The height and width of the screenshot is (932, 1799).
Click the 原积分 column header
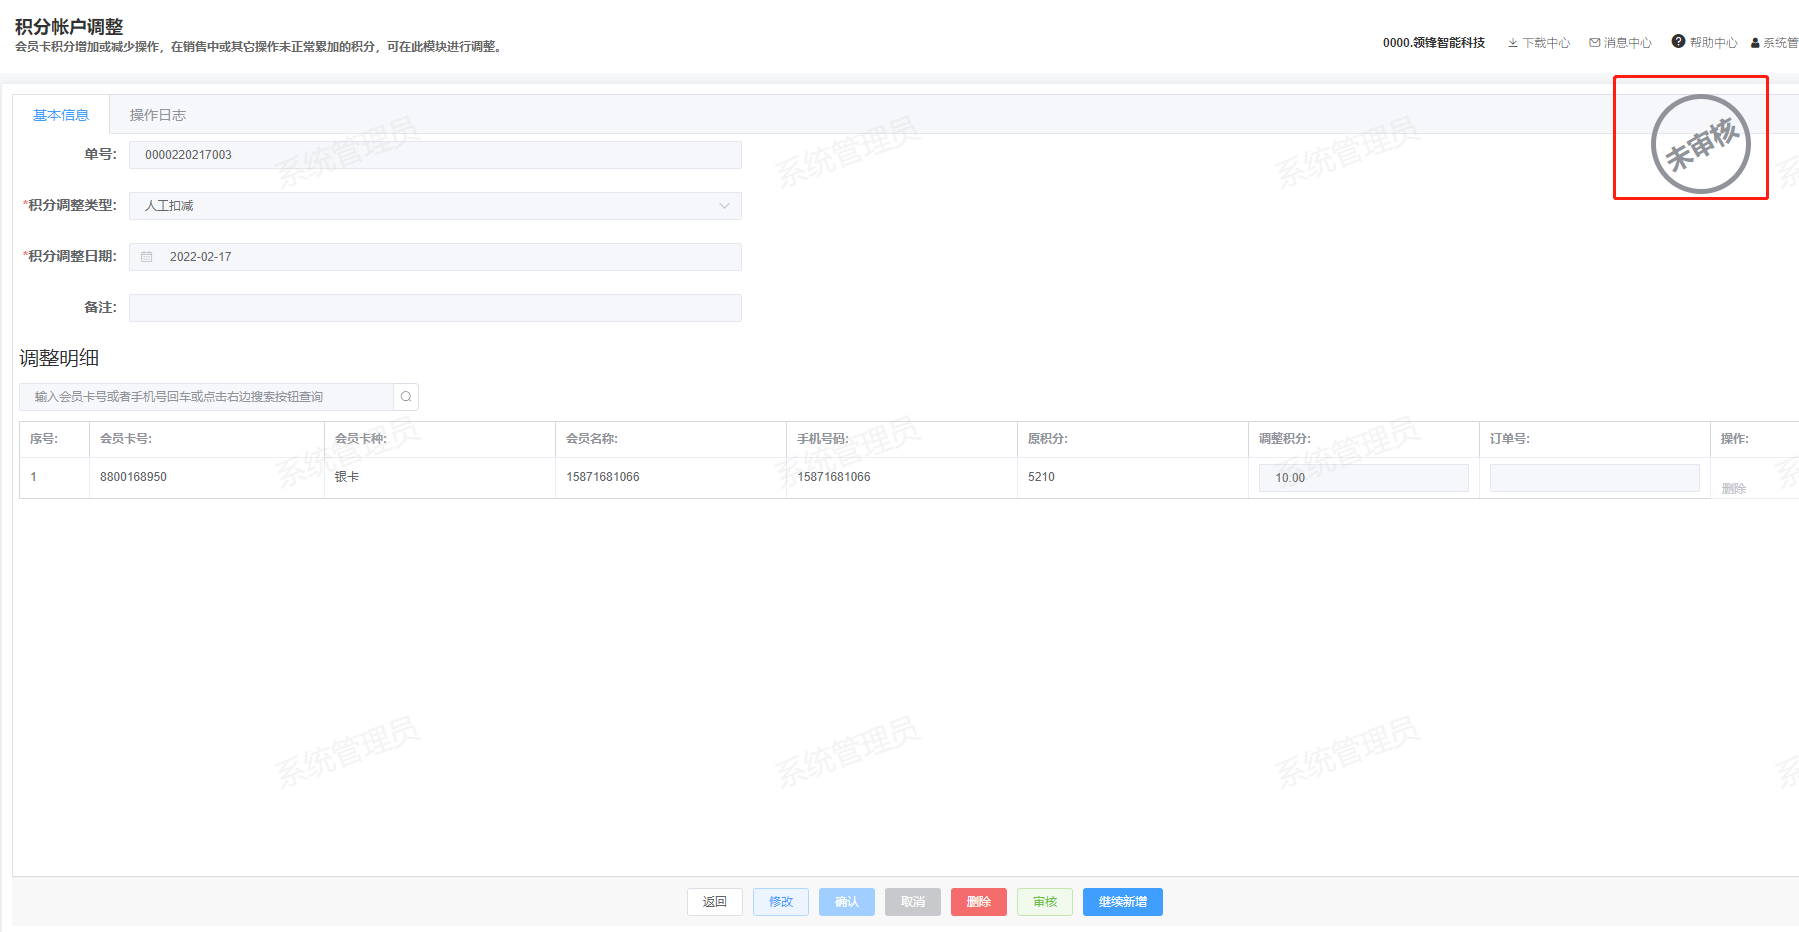pos(1048,439)
